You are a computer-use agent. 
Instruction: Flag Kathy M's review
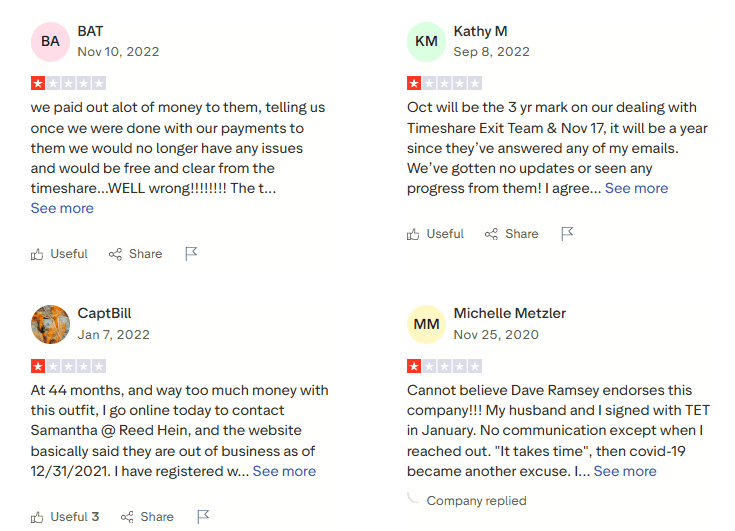pos(567,234)
